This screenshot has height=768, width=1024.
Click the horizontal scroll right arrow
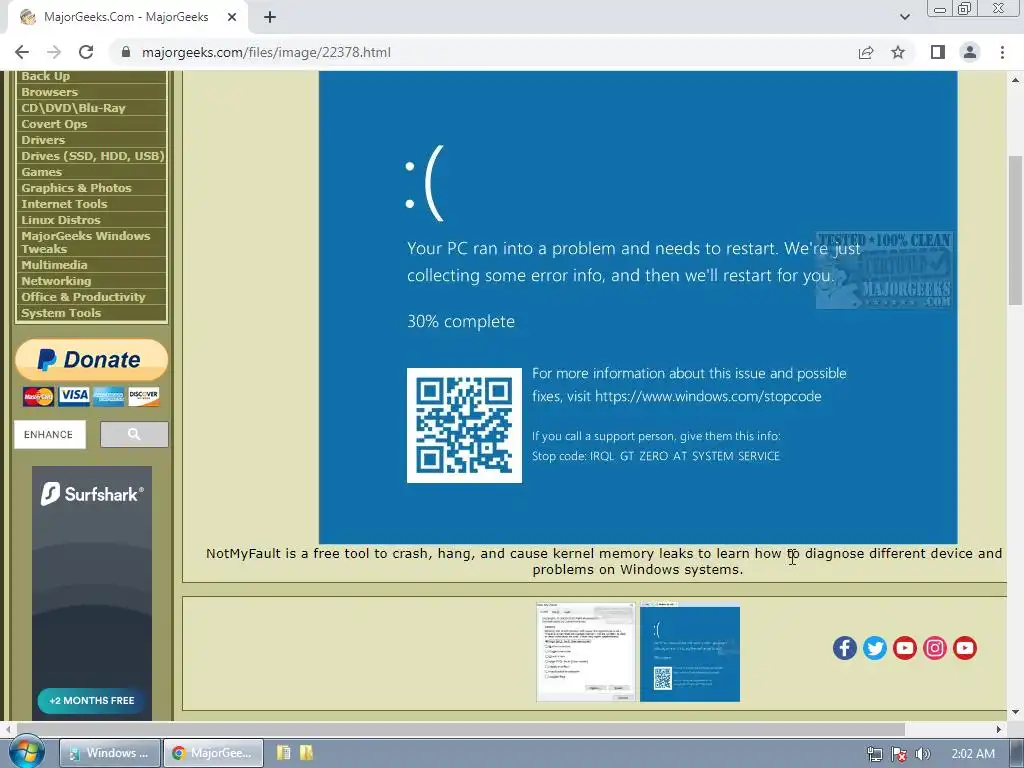click(999, 729)
